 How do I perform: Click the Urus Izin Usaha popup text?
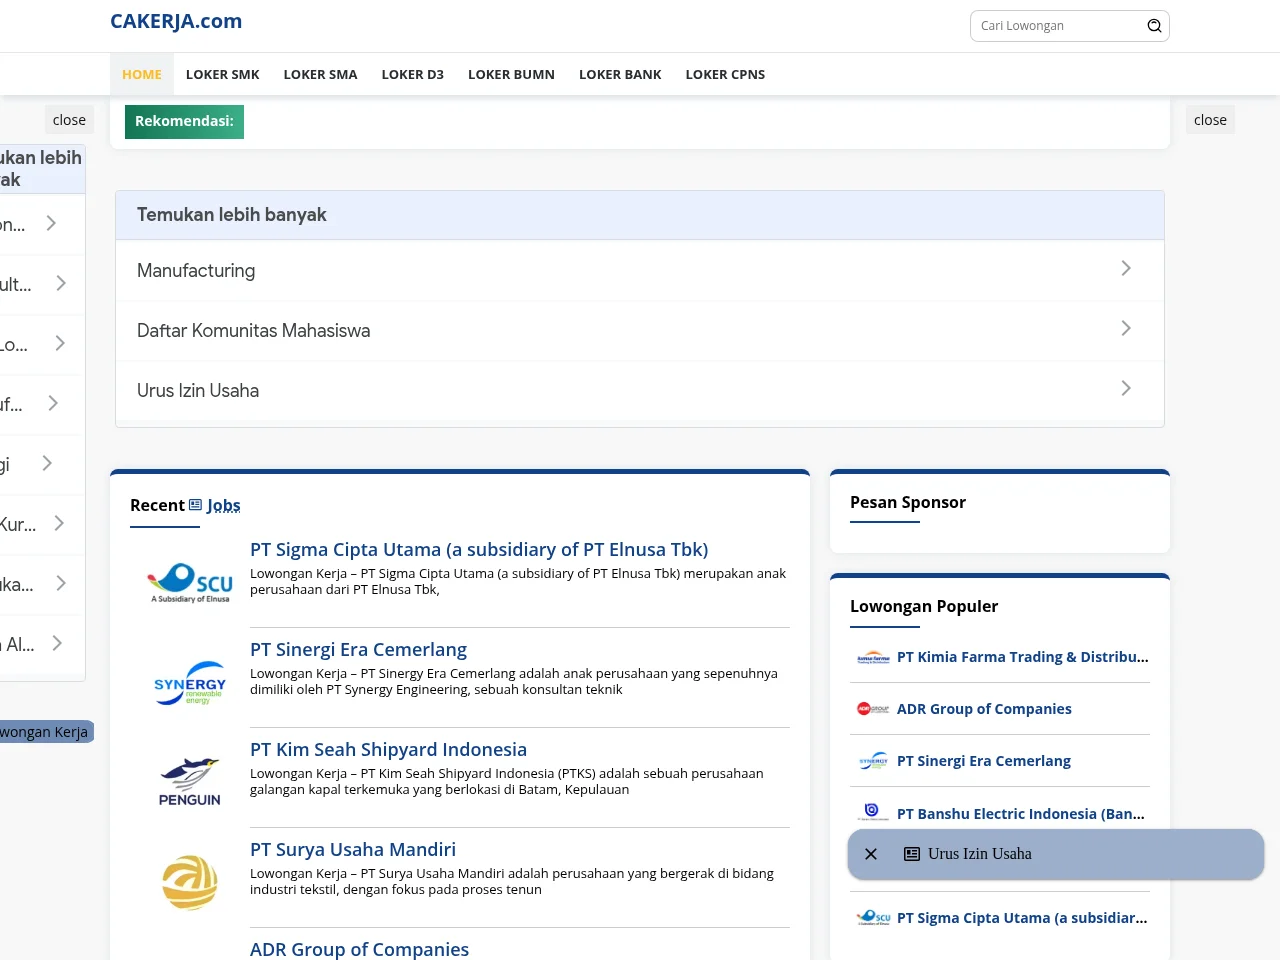point(980,854)
